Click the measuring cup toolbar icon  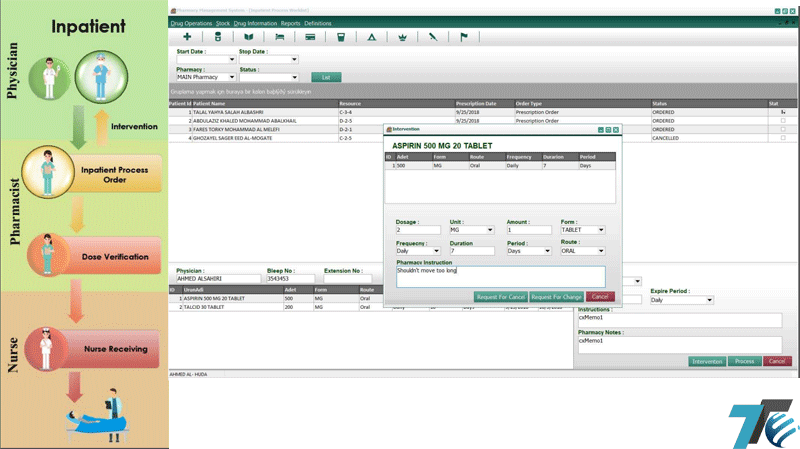click(x=341, y=37)
